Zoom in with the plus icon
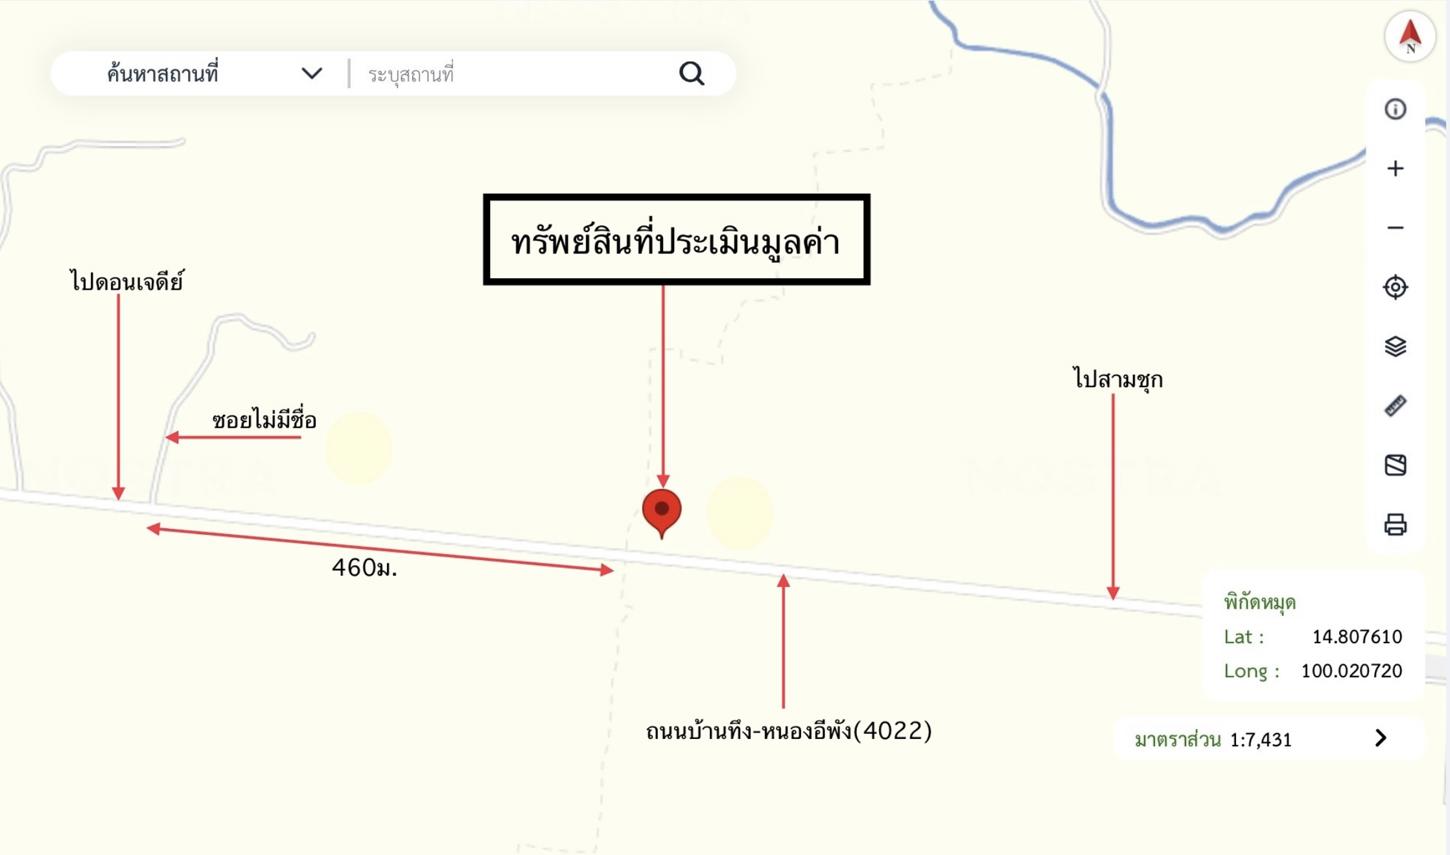Screen dimensions: 1450x855 pos(1395,168)
